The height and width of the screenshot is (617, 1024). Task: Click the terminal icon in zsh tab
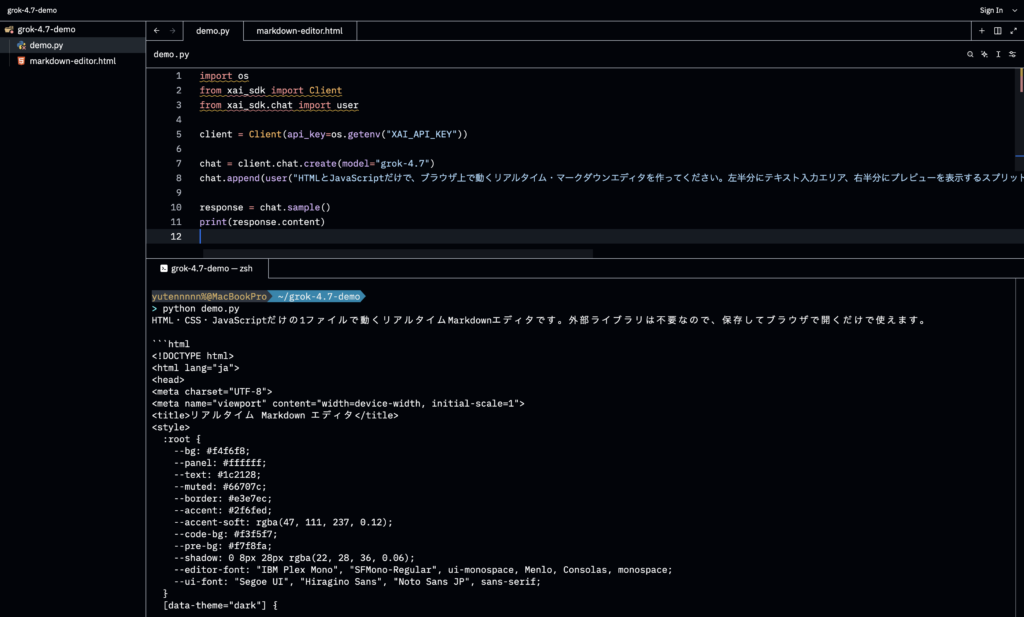pos(164,268)
